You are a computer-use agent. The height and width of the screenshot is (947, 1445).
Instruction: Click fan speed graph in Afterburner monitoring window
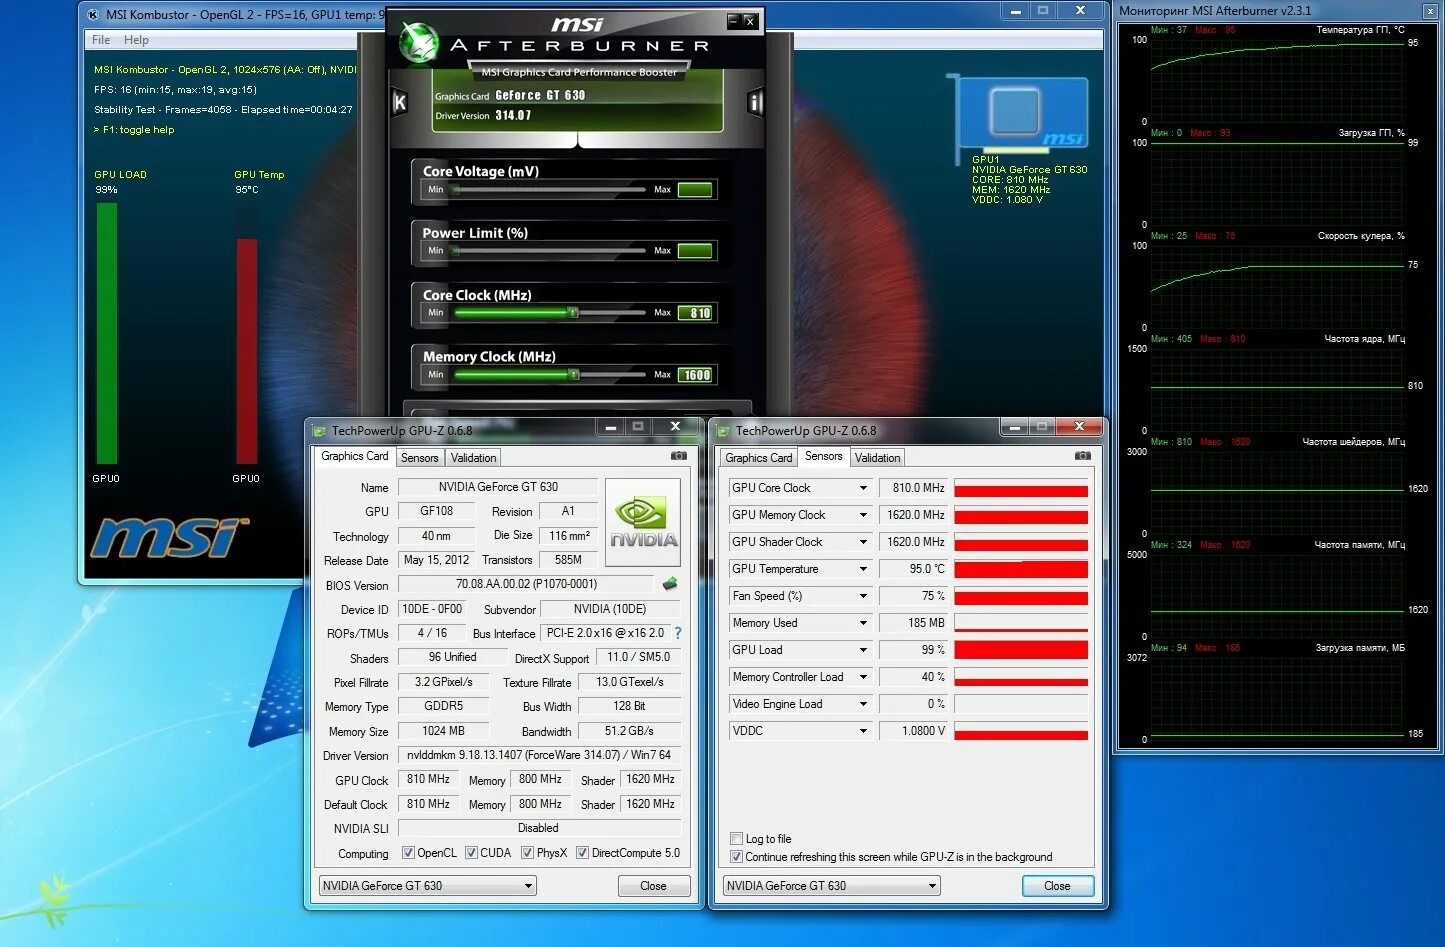tap(1278, 286)
